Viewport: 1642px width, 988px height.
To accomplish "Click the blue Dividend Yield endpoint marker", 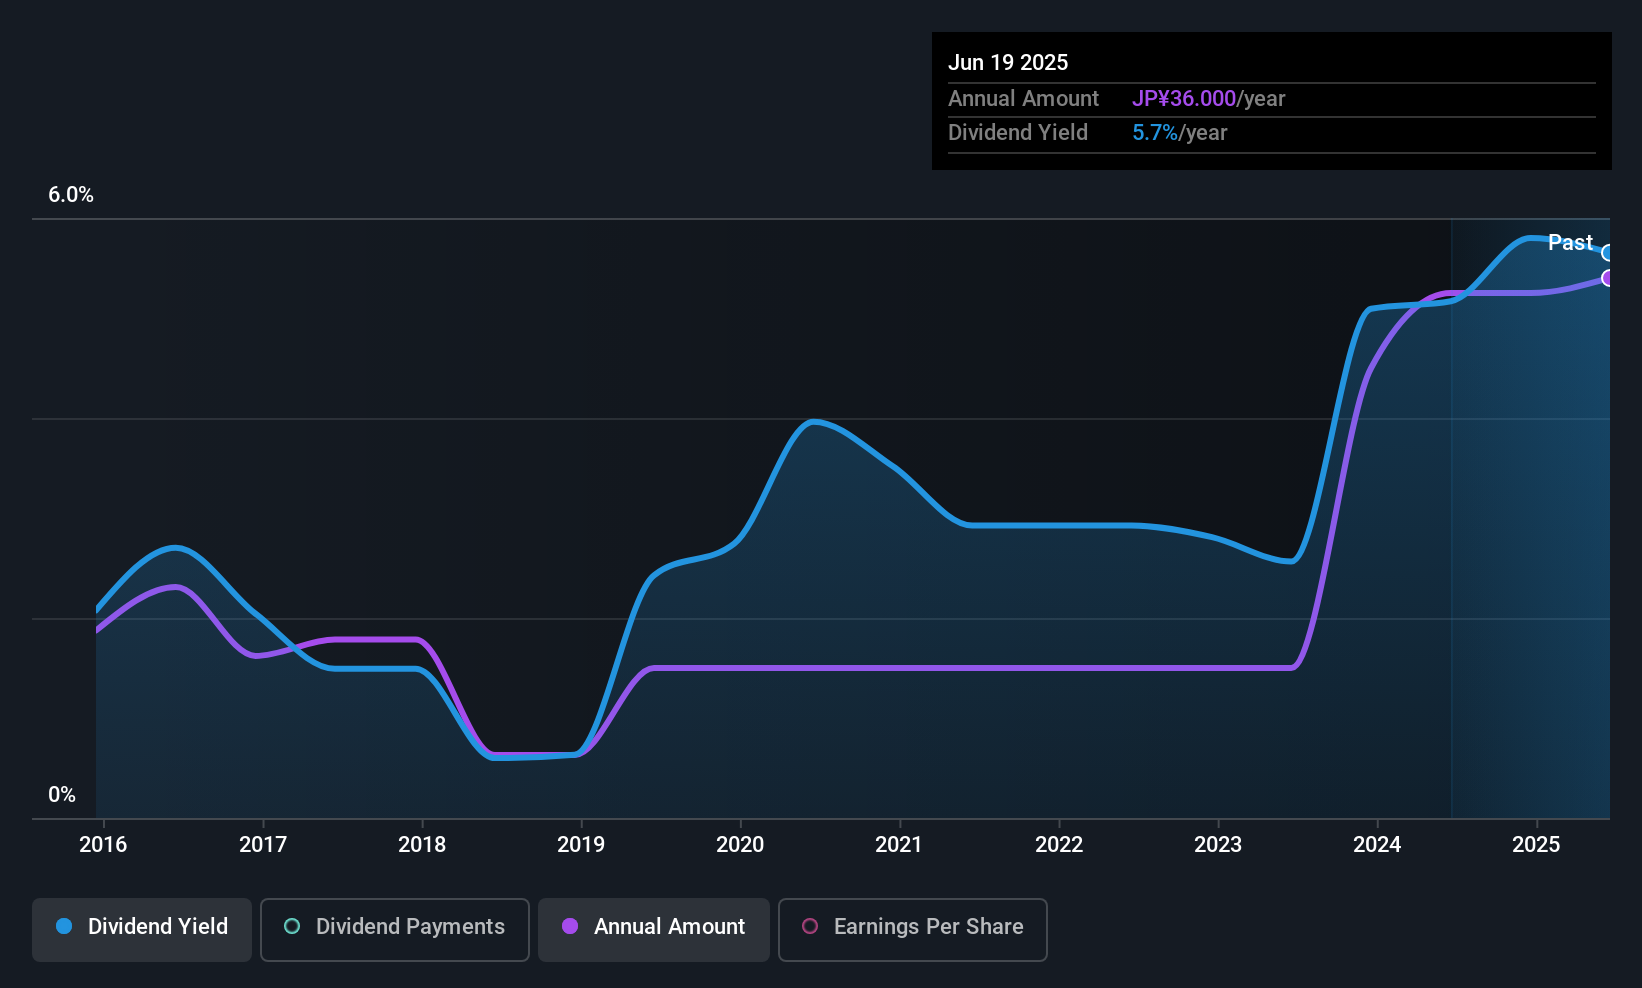I will pyautogui.click(x=1607, y=253).
